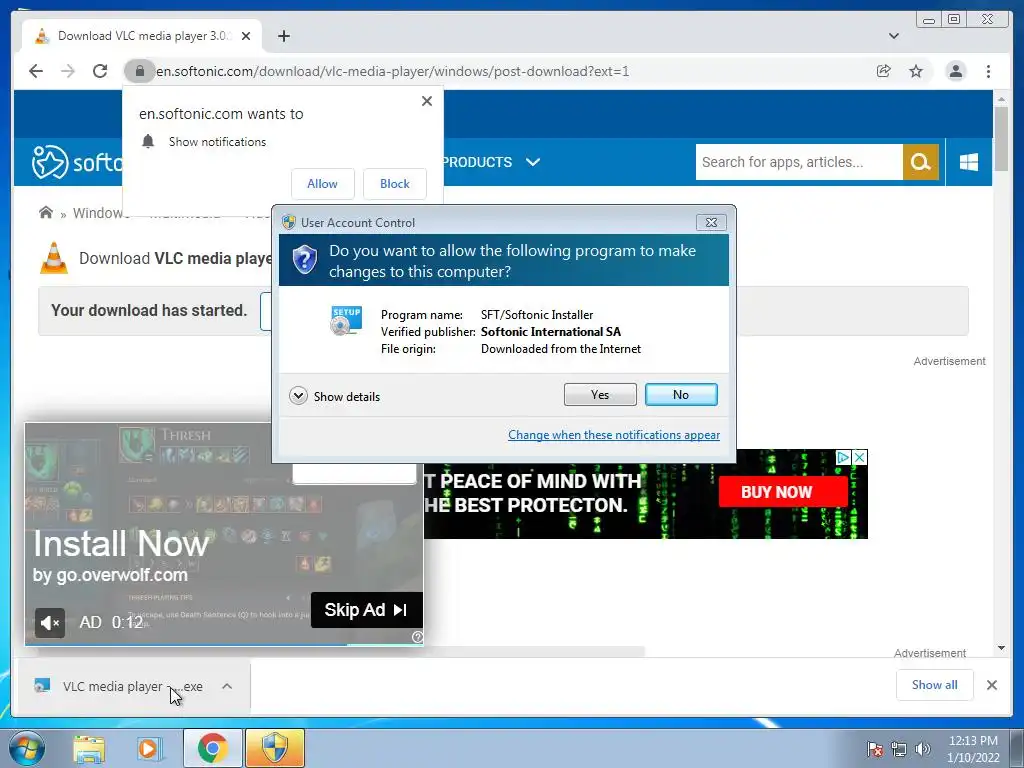This screenshot has height=768, width=1024.
Task: Open the taskbar clock showing 12:13 PM
Action: coord(973,748)
